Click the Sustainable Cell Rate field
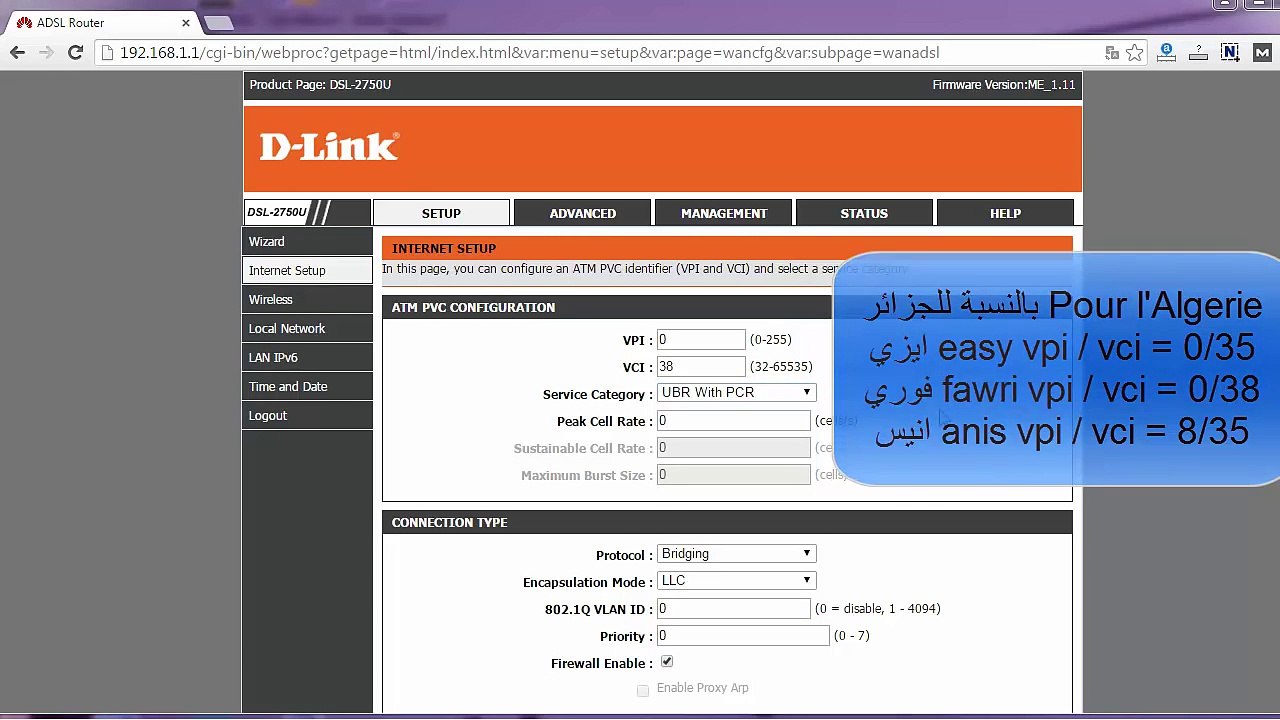 click(x=733, y=448)
